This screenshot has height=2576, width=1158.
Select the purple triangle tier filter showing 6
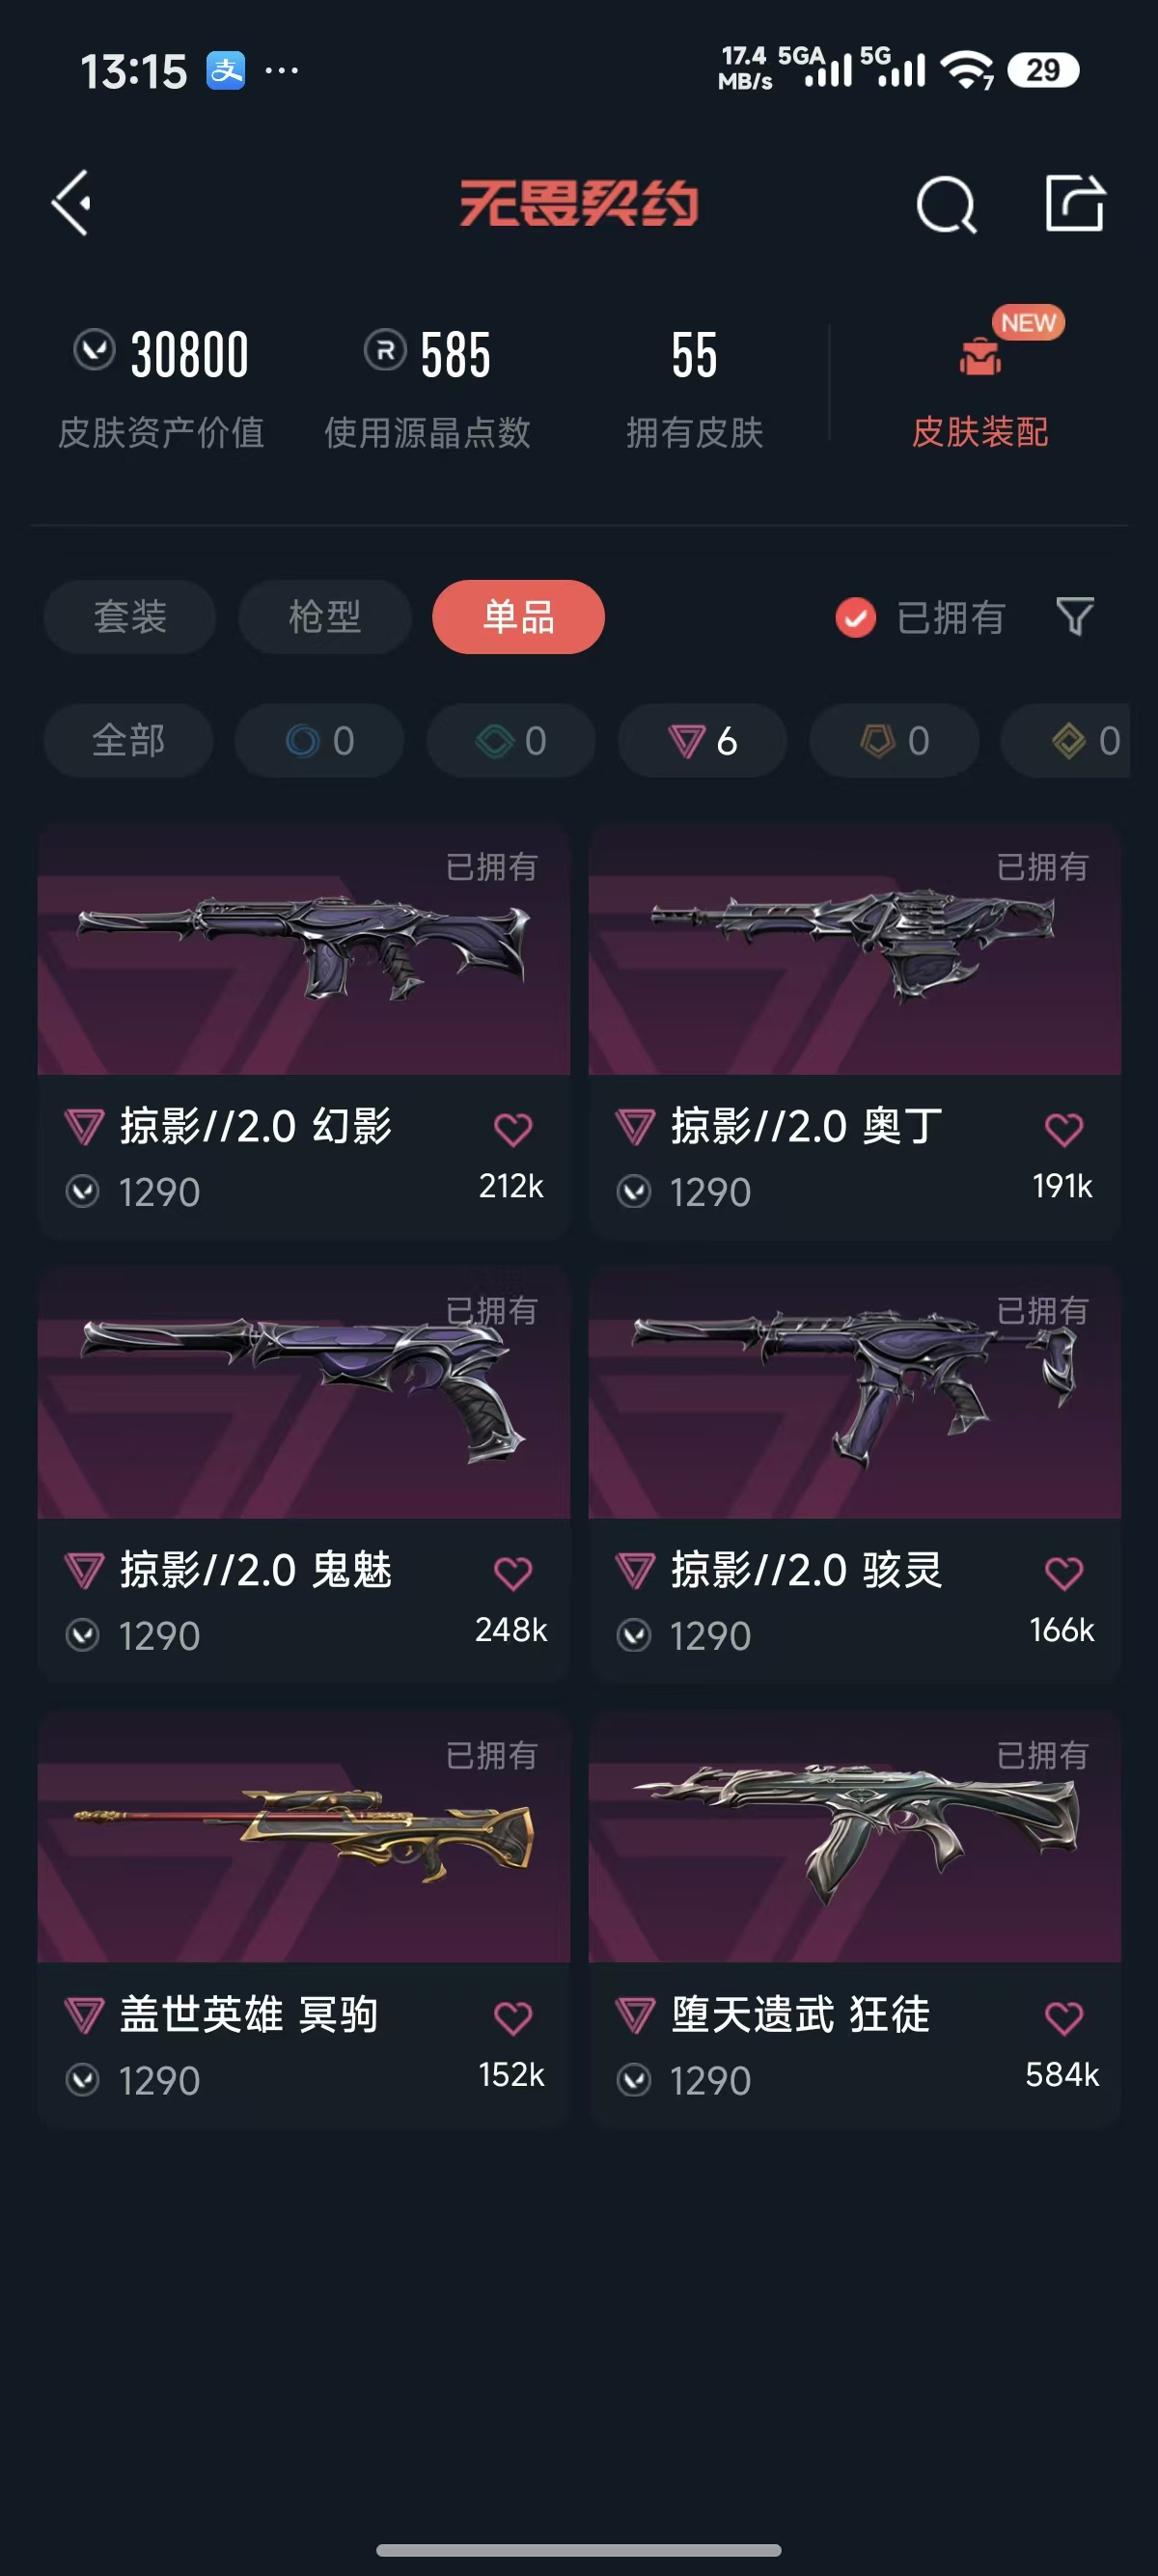click(x=702, y=741)
